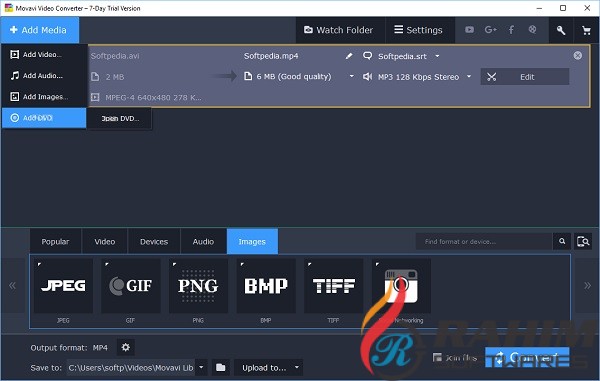Screen dimensions: 600x381
Task: Click the Convert button
Action: 527,358
